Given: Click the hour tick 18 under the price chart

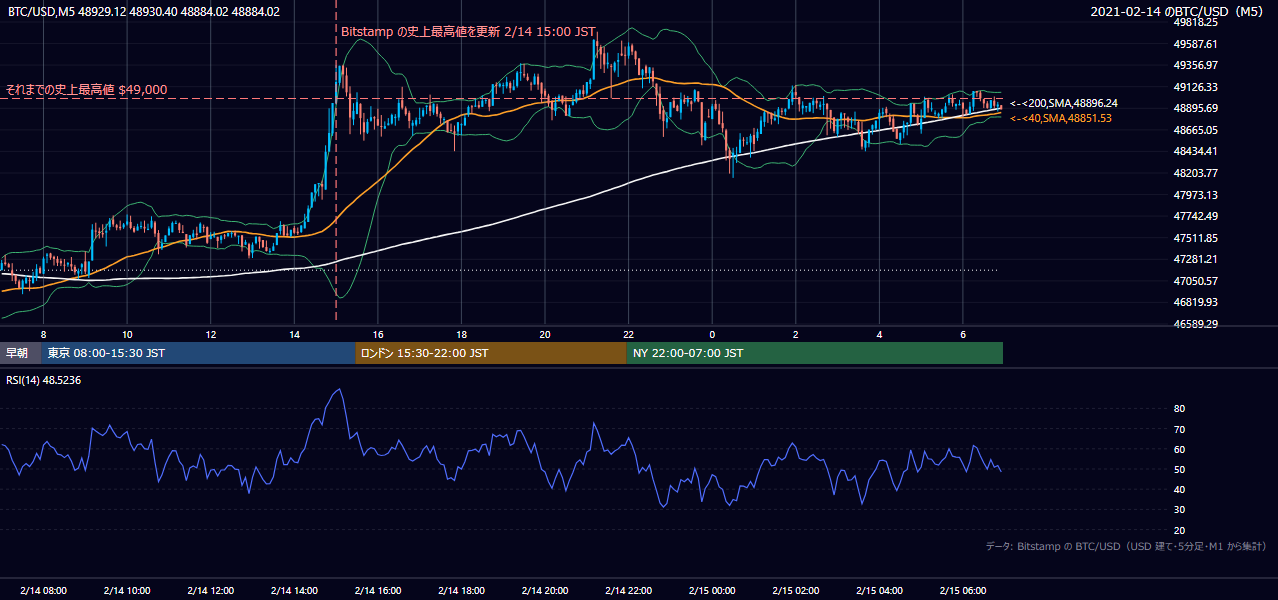Looking at the screenshot, I should point(461,334).
